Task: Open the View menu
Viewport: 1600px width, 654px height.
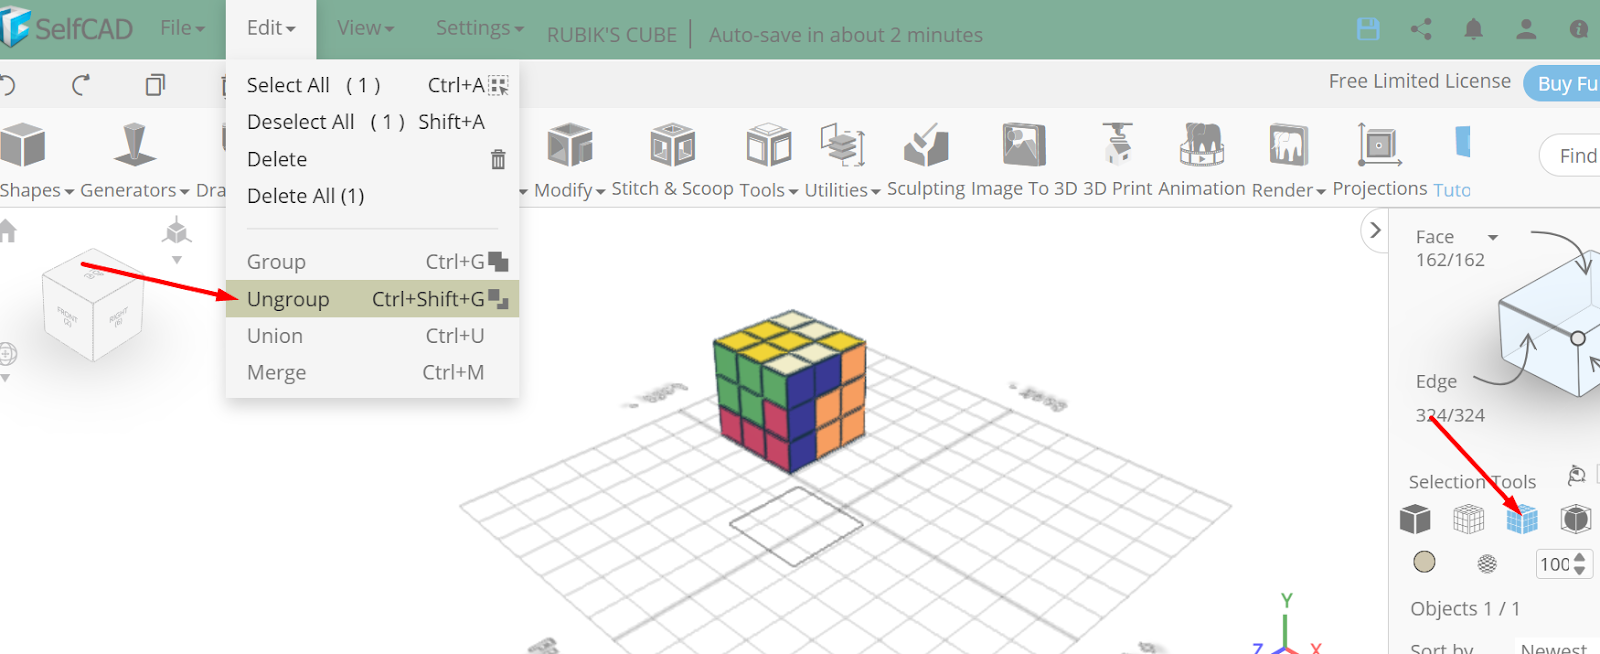Action: 365,28
